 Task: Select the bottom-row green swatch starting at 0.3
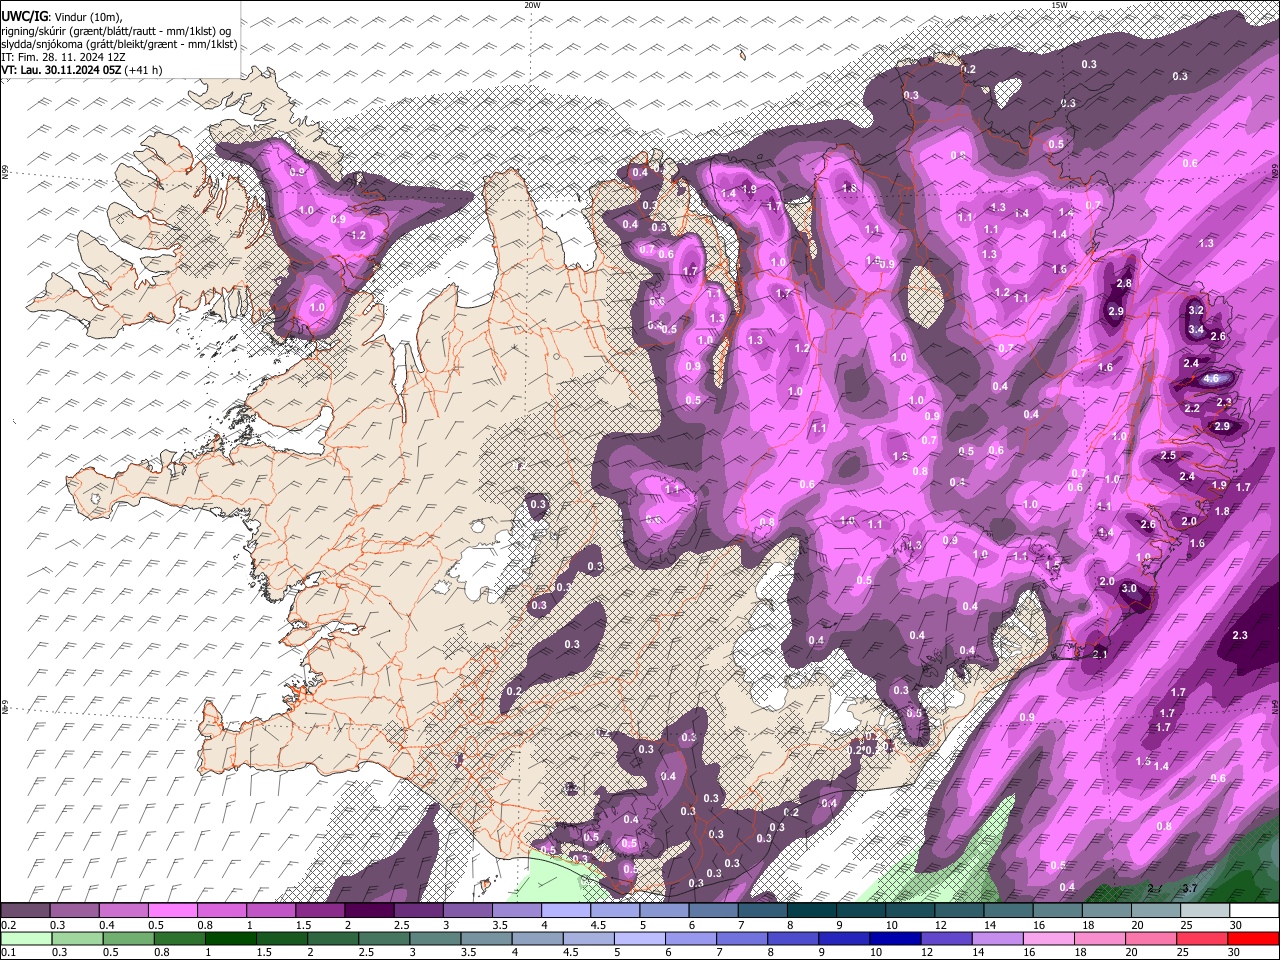click(x=76, y=939)
